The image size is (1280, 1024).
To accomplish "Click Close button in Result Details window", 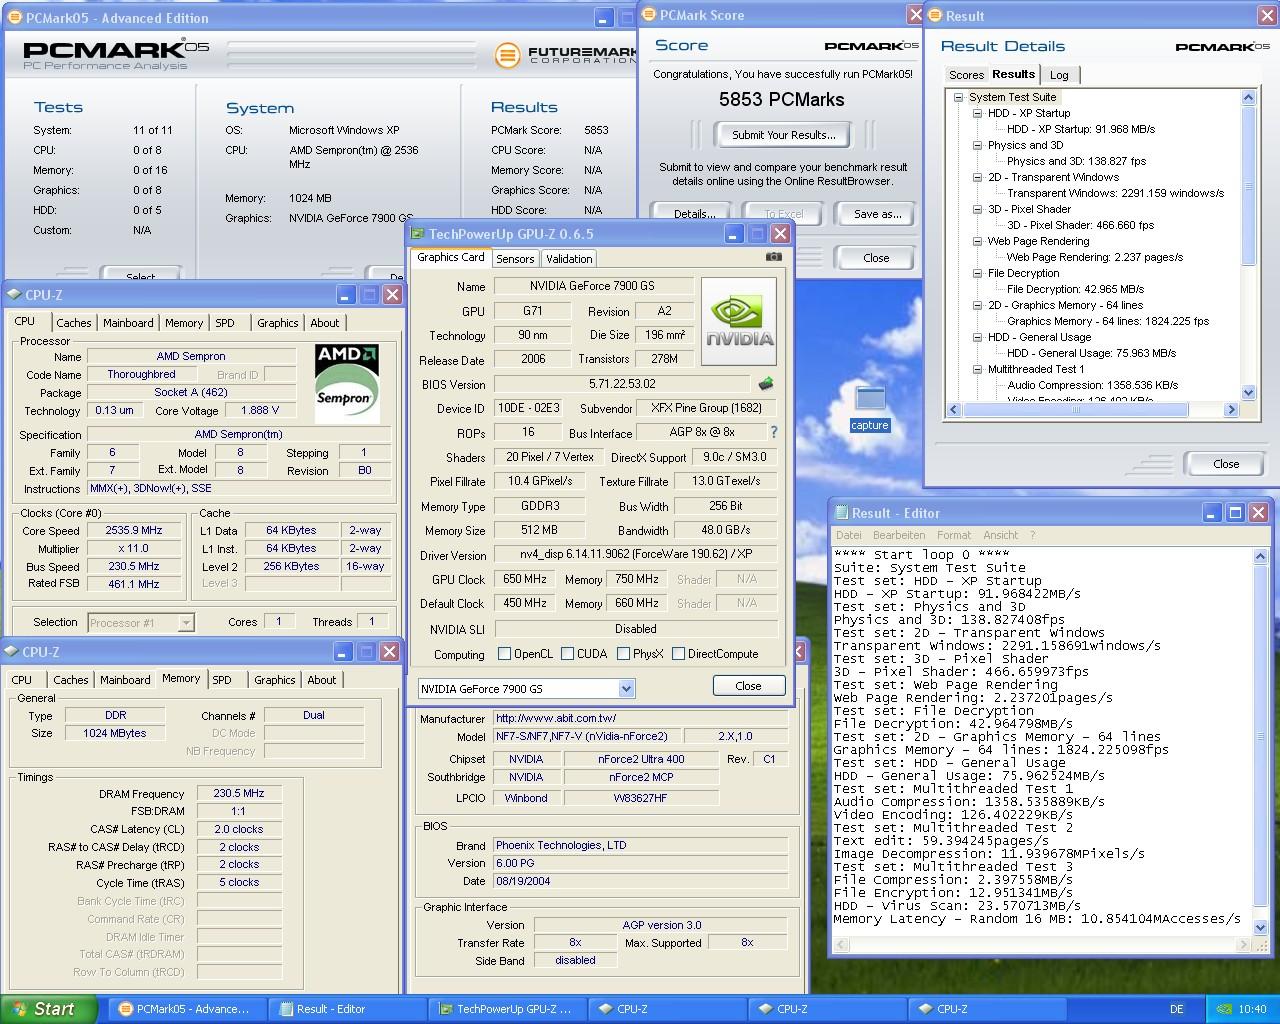I will click(x=1226, y=464).
